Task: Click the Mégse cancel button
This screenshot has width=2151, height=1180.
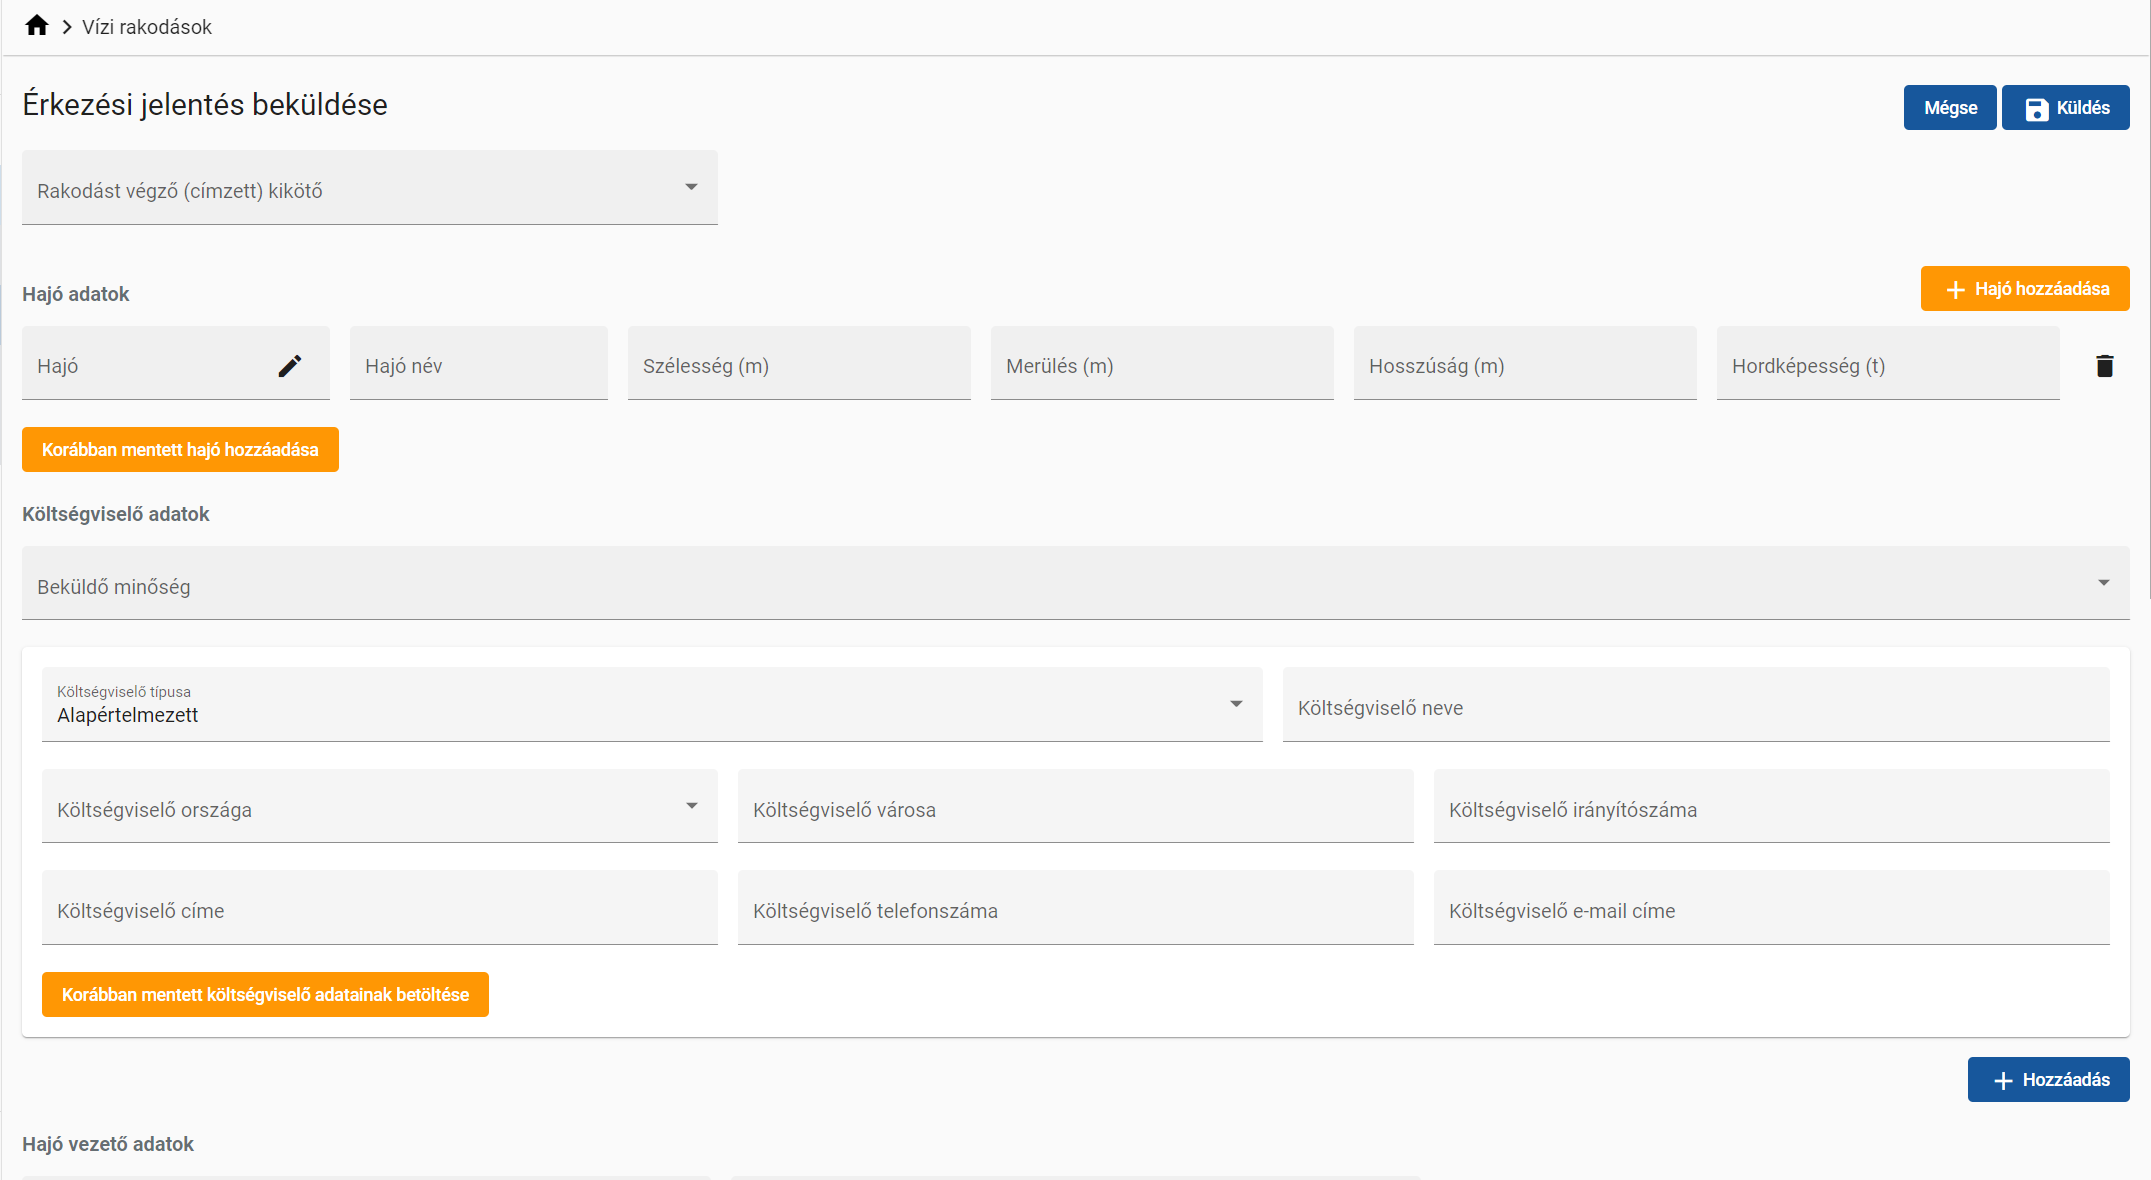Action: coord(1949,108)
